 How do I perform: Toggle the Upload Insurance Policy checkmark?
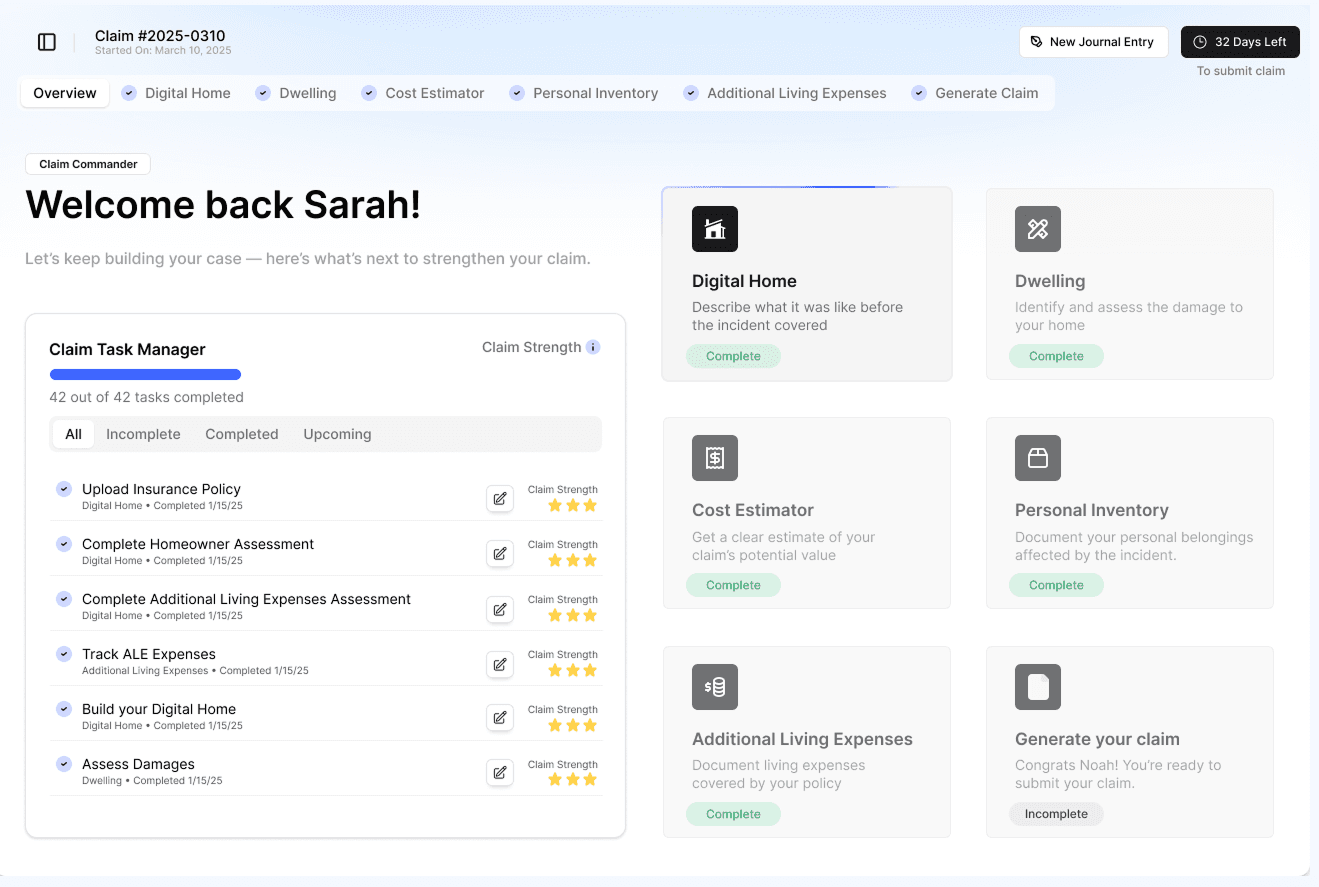64,489
